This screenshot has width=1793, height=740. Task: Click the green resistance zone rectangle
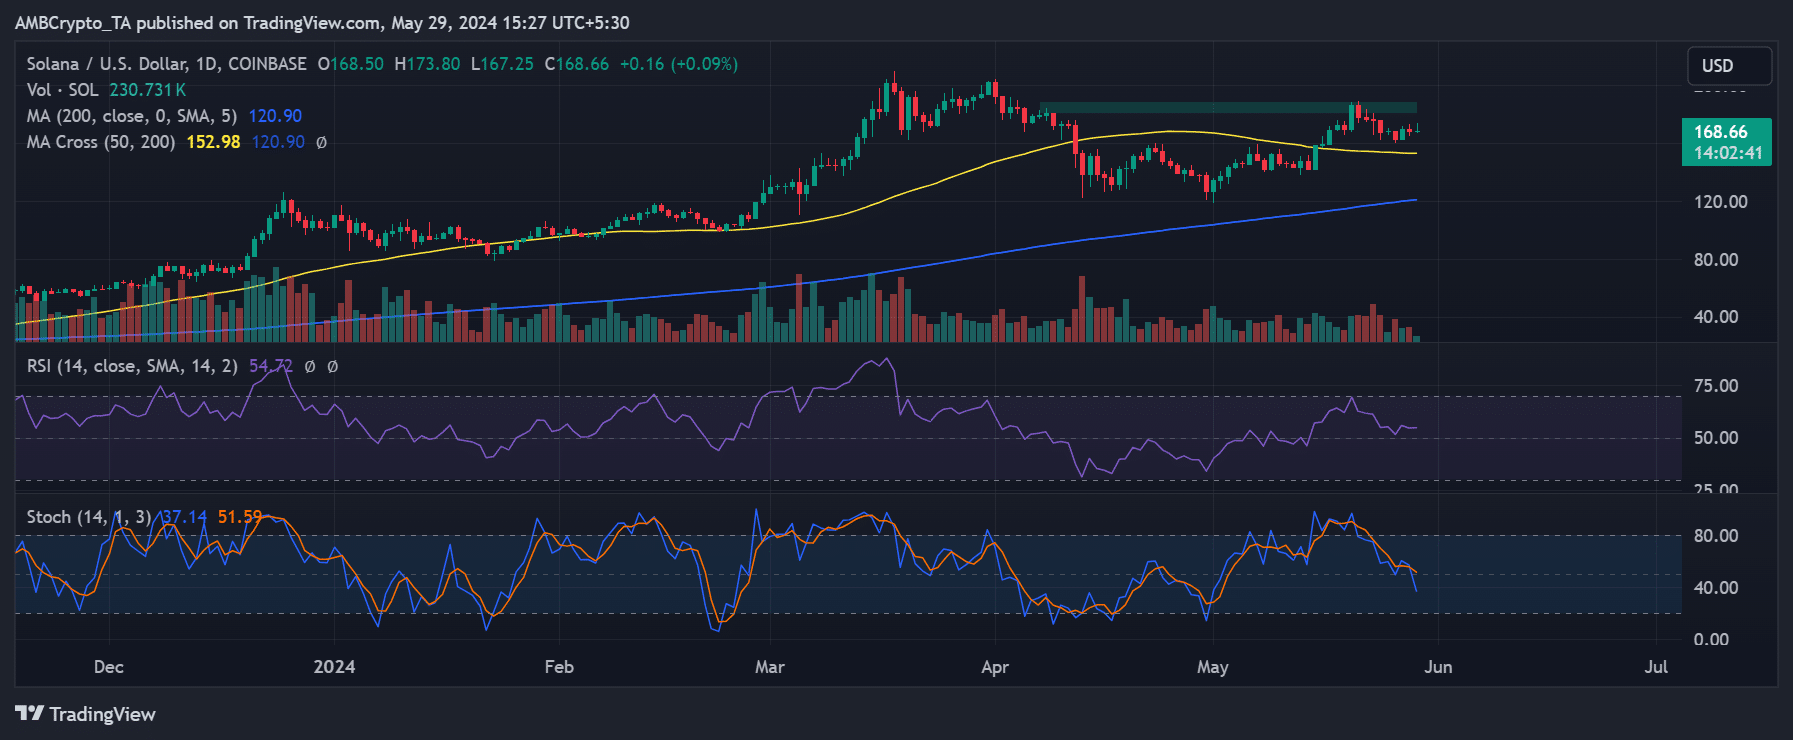coord(1228,108)
